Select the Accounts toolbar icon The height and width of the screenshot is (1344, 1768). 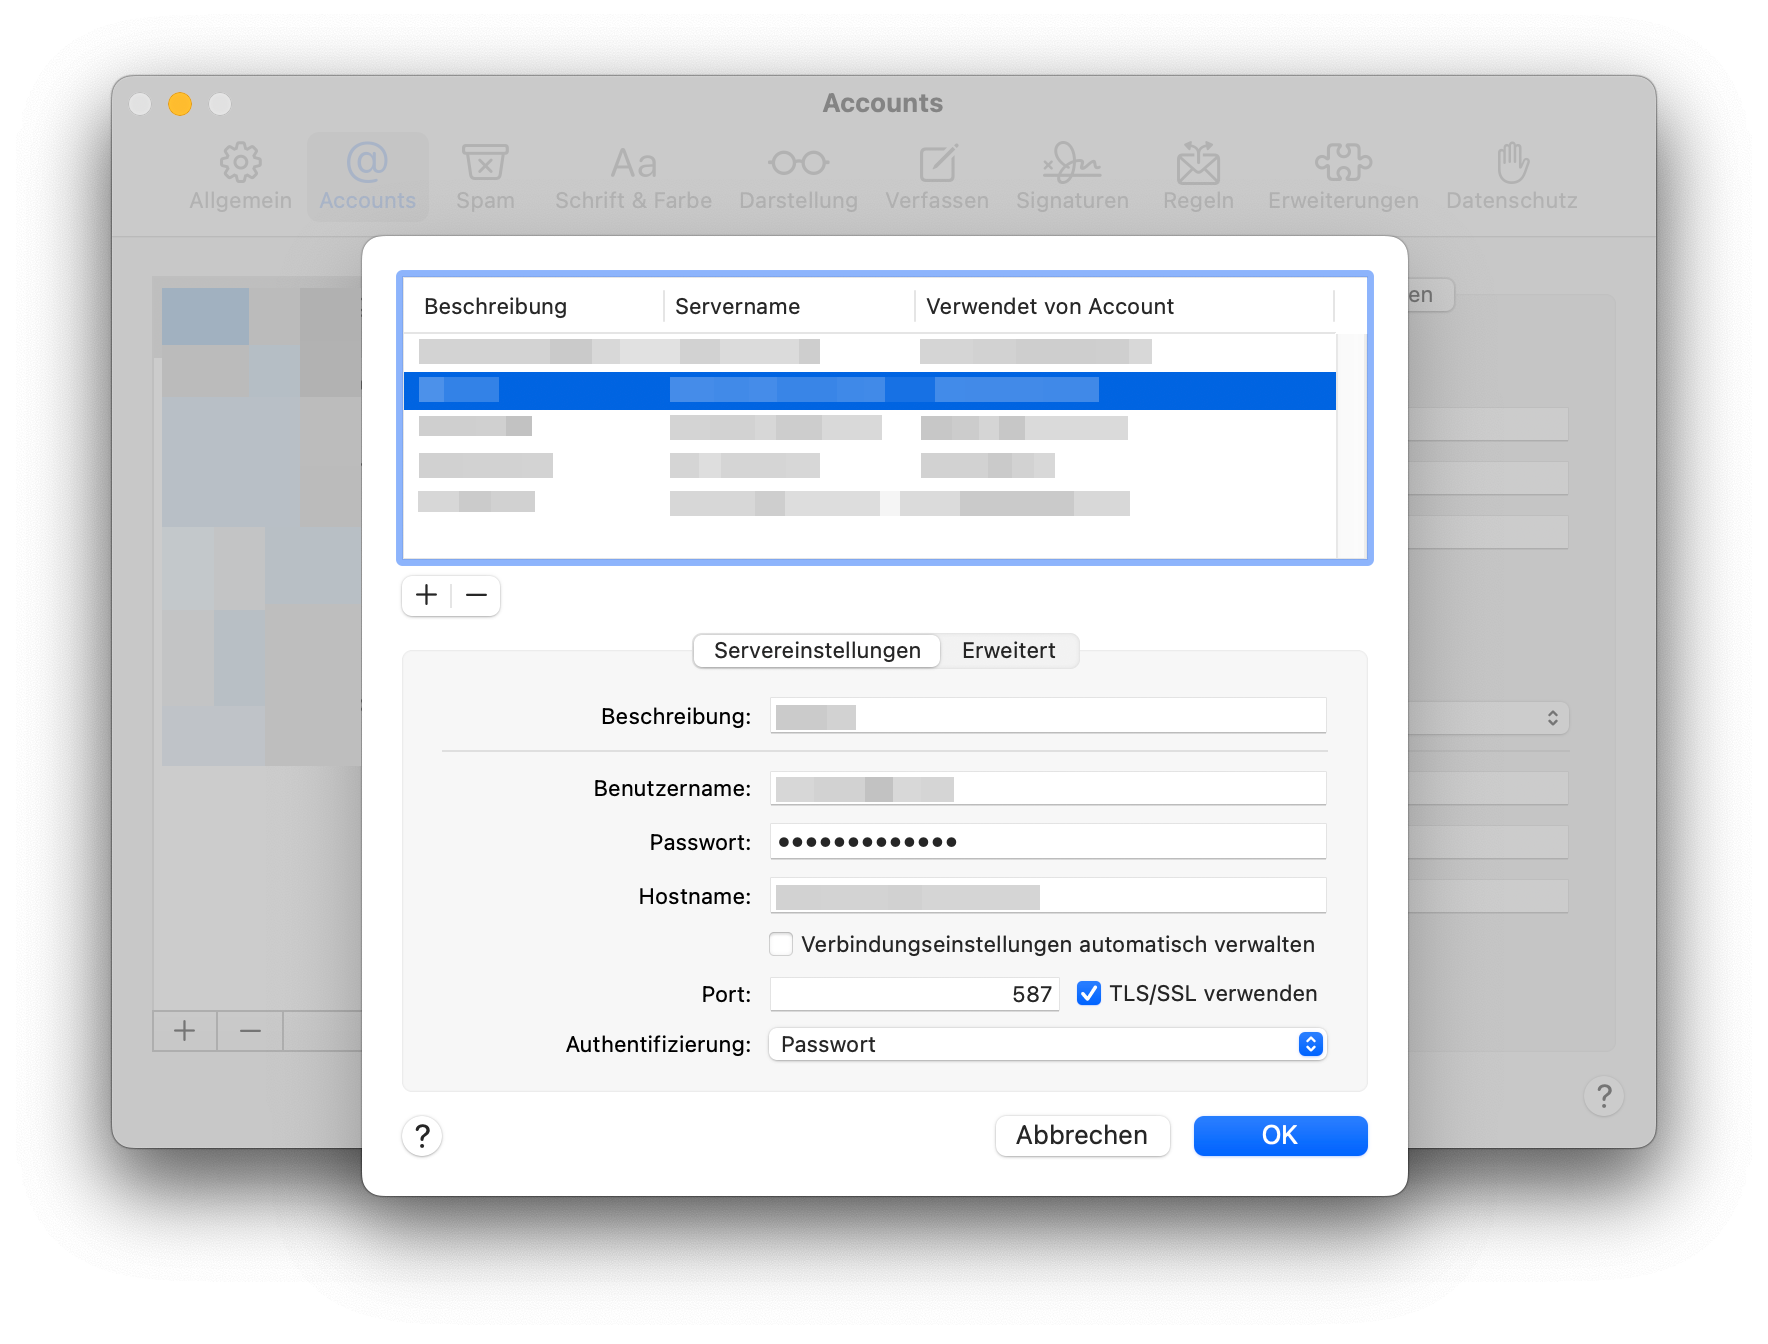367,177
